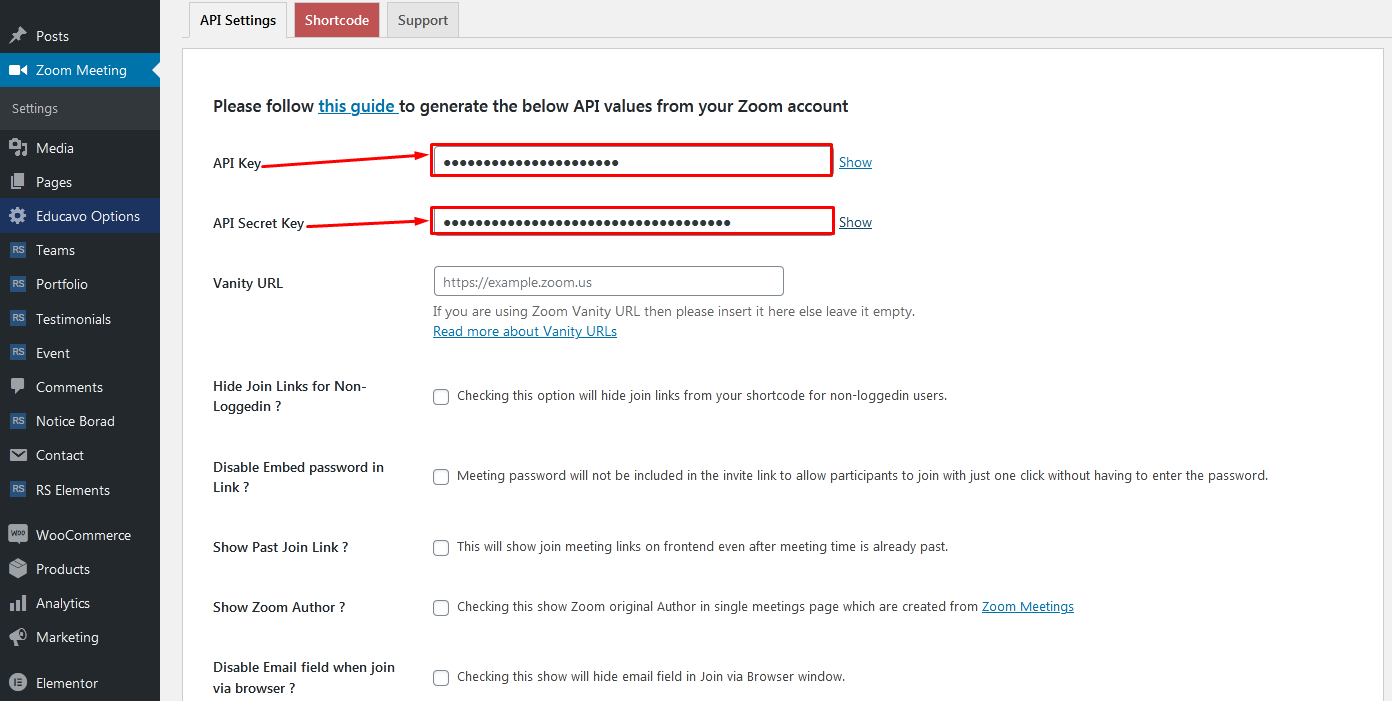Navigate to Portfolio in the sidebar
This screenshot has height=701, width=1392.
[x=80, y=284]
